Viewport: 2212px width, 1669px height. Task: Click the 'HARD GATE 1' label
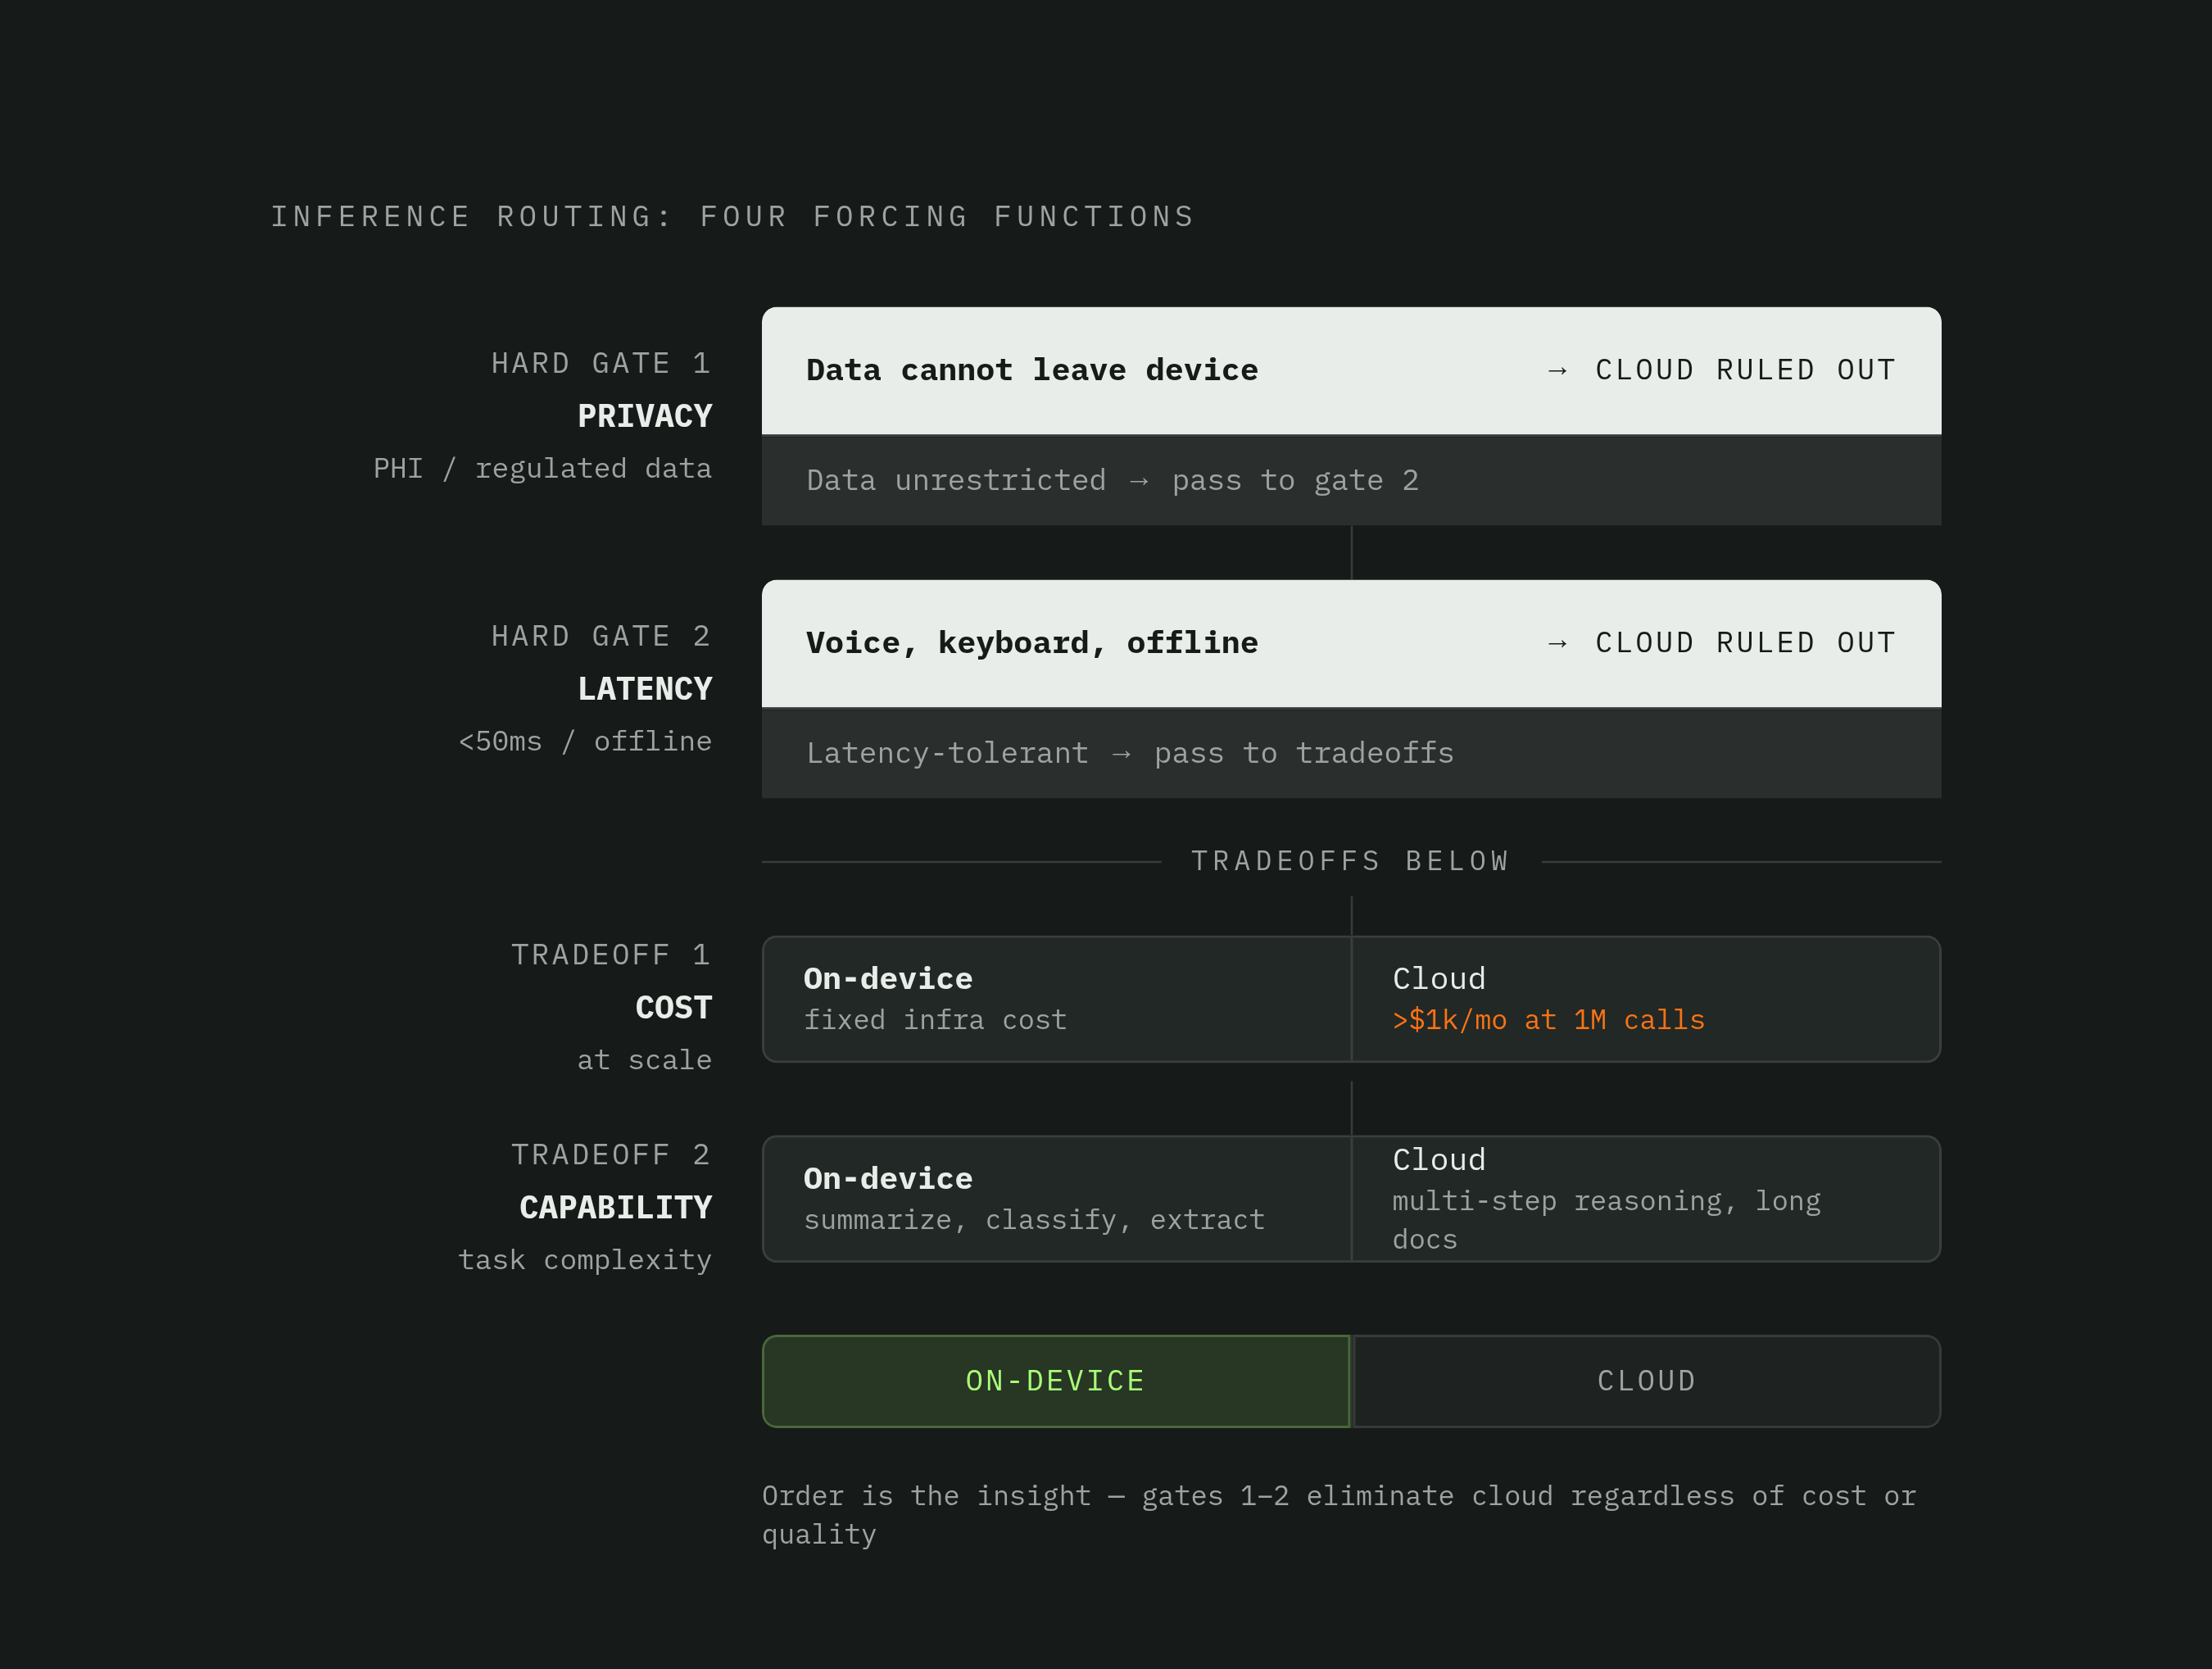click(601, 363)
